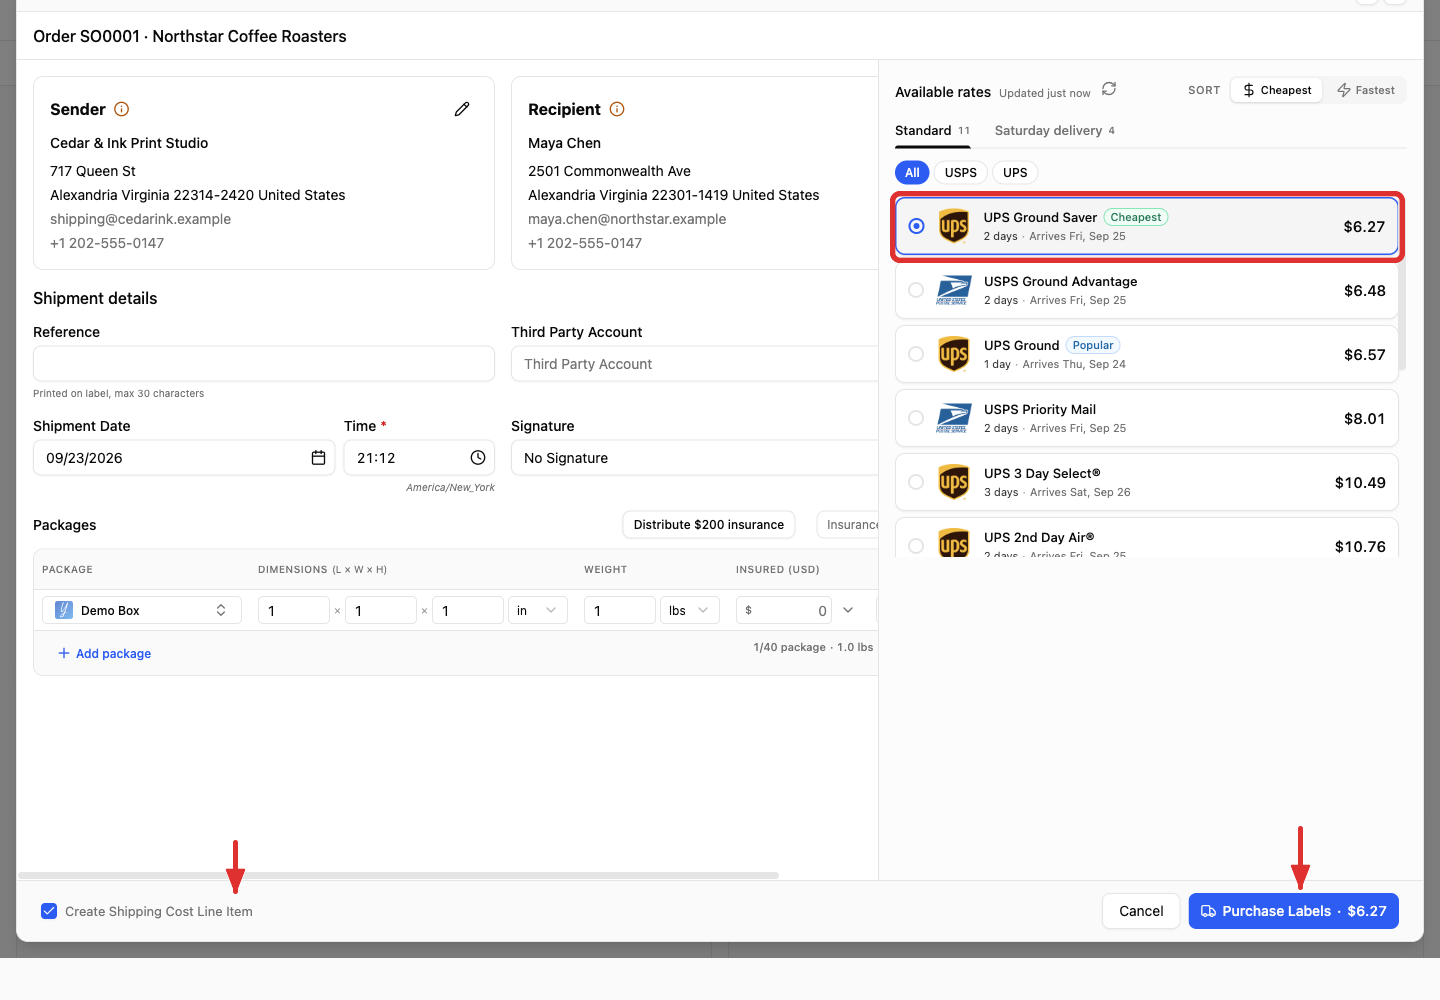Image resolution: width=1440 pixels, height=1000 pixels.
Task: Open the shipment date calendar picker
Action: click(x=318, y=458)
